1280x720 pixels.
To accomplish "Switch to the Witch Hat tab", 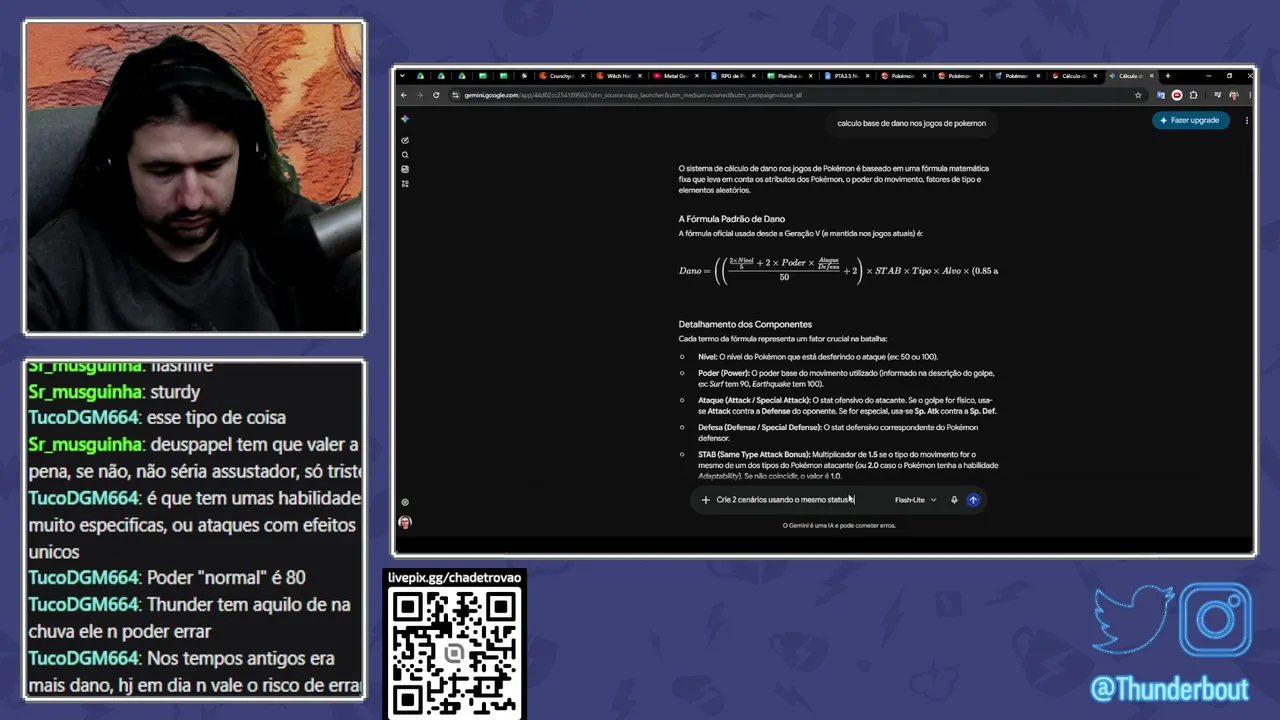I will (621, 76).
